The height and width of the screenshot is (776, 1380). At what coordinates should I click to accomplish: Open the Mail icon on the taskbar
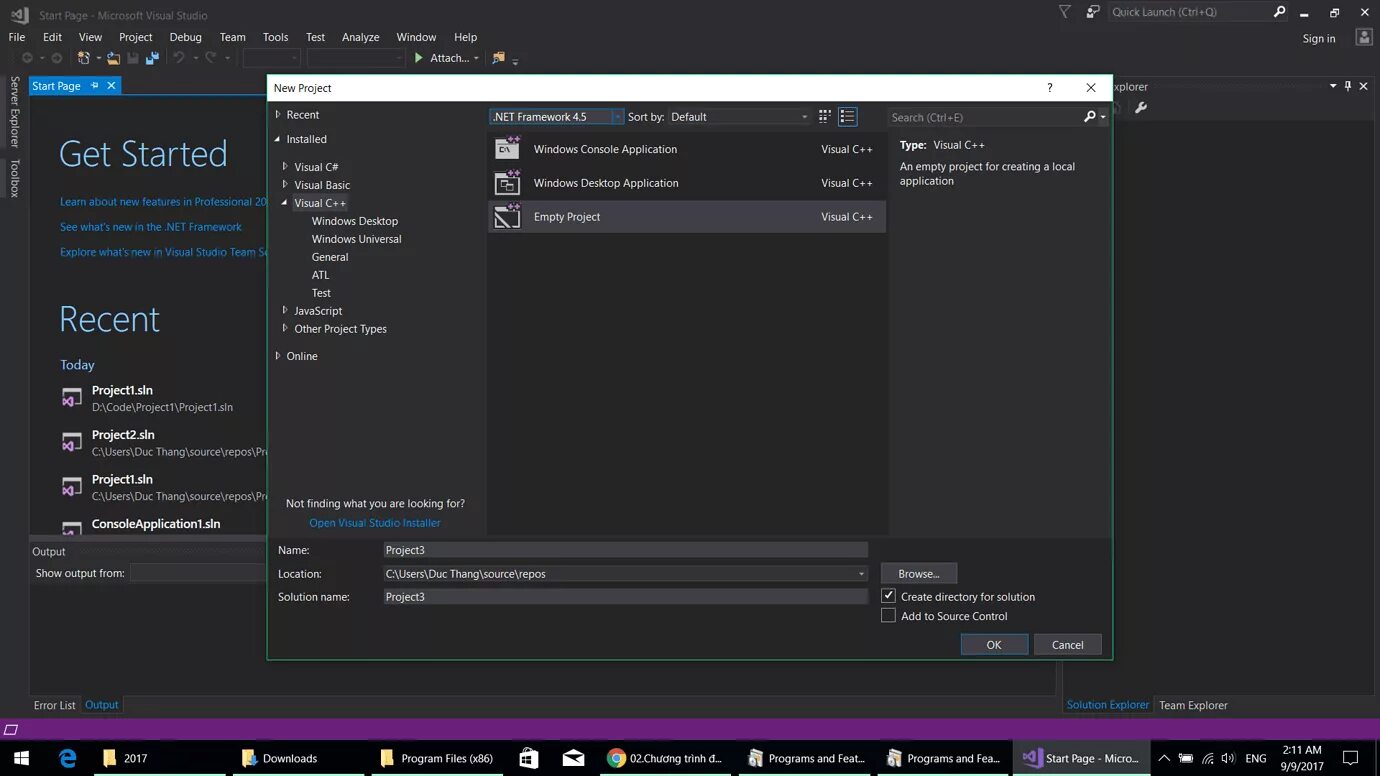click(573, 758)
